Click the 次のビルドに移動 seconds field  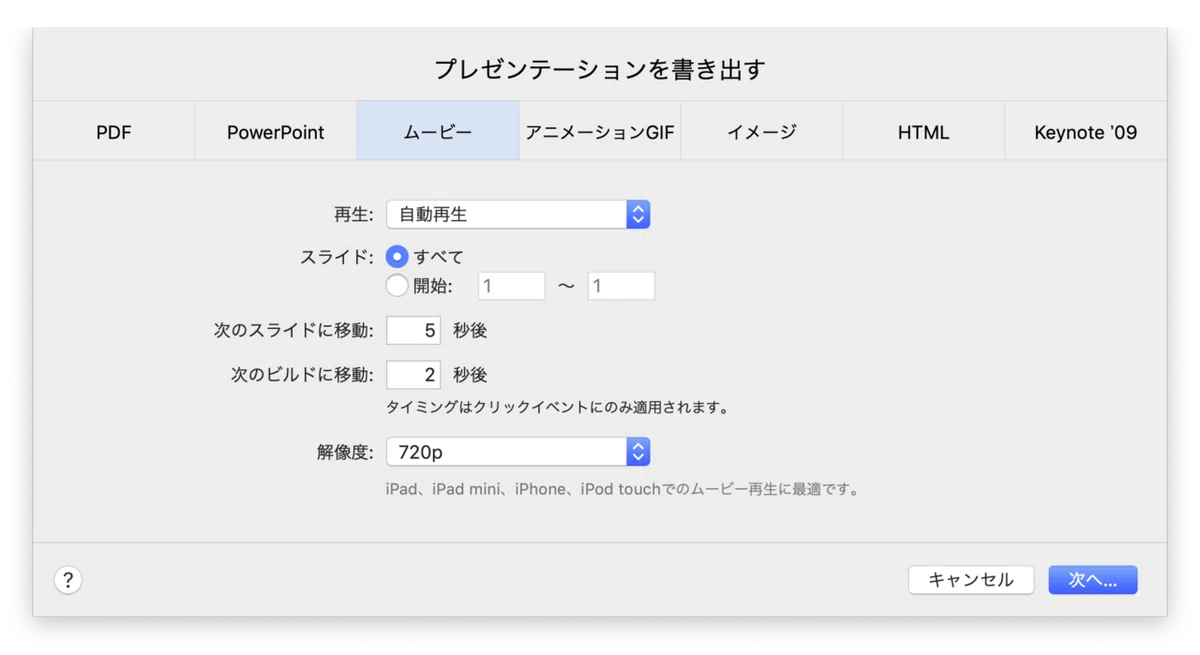tap(414, 375)
